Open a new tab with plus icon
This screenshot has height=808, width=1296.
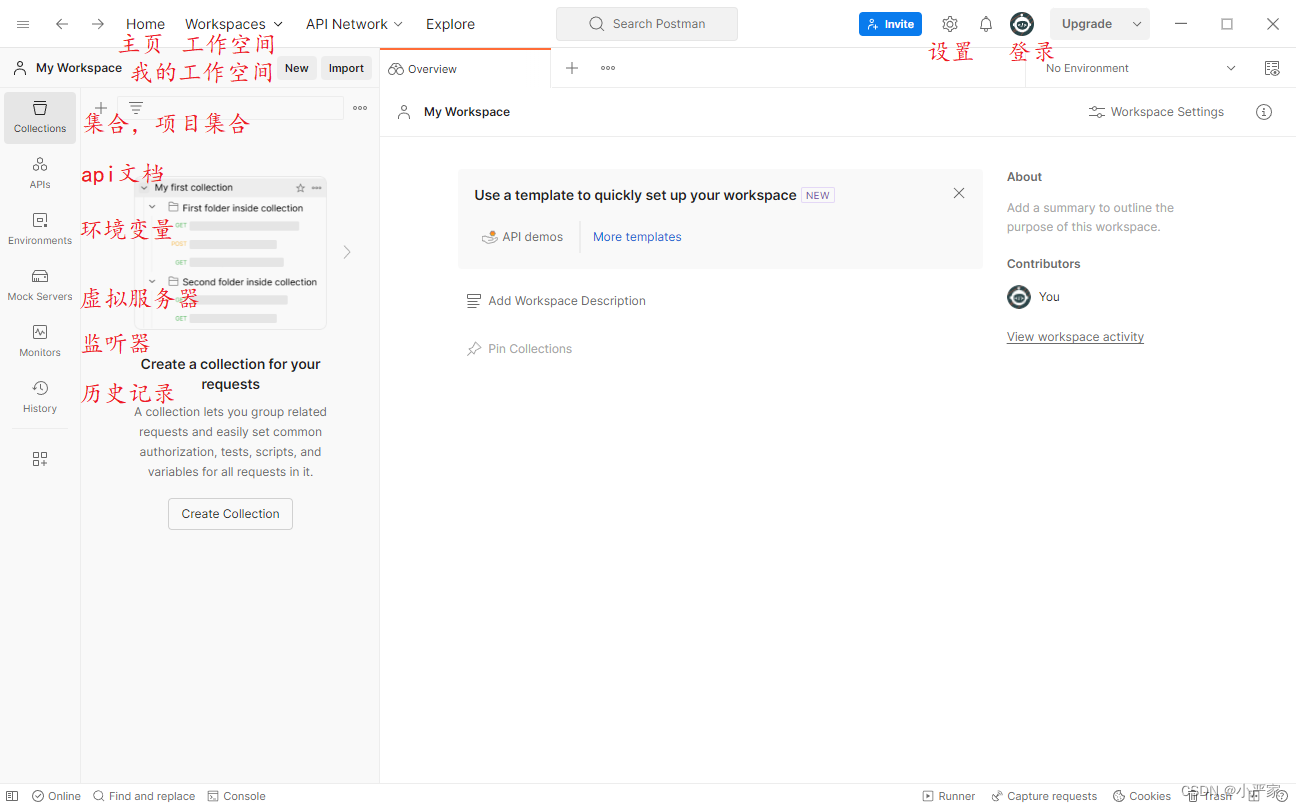click(572, 68)
